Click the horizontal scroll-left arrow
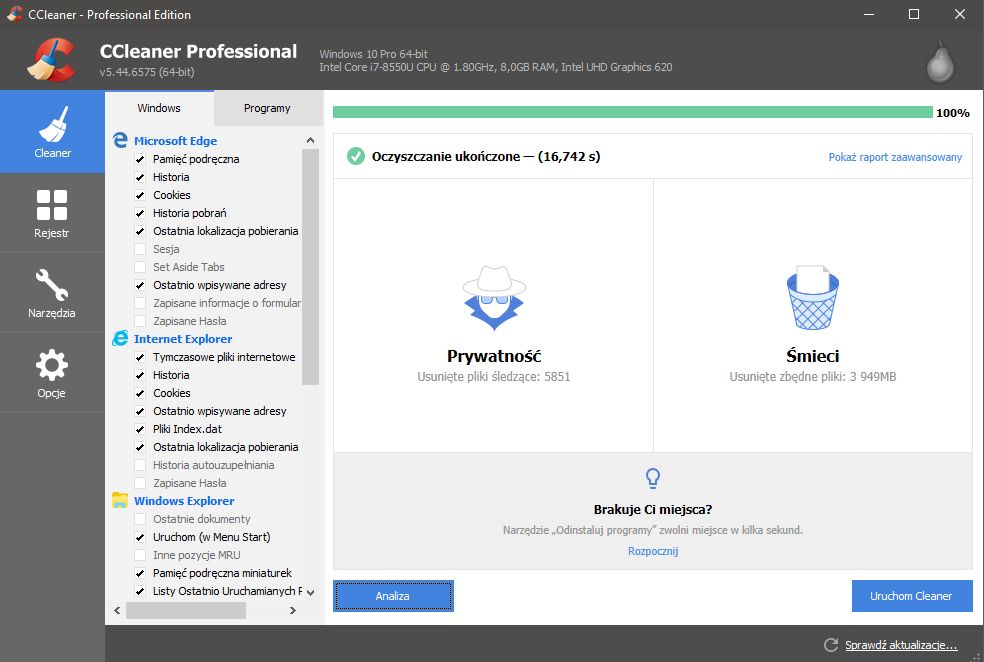 117,610
